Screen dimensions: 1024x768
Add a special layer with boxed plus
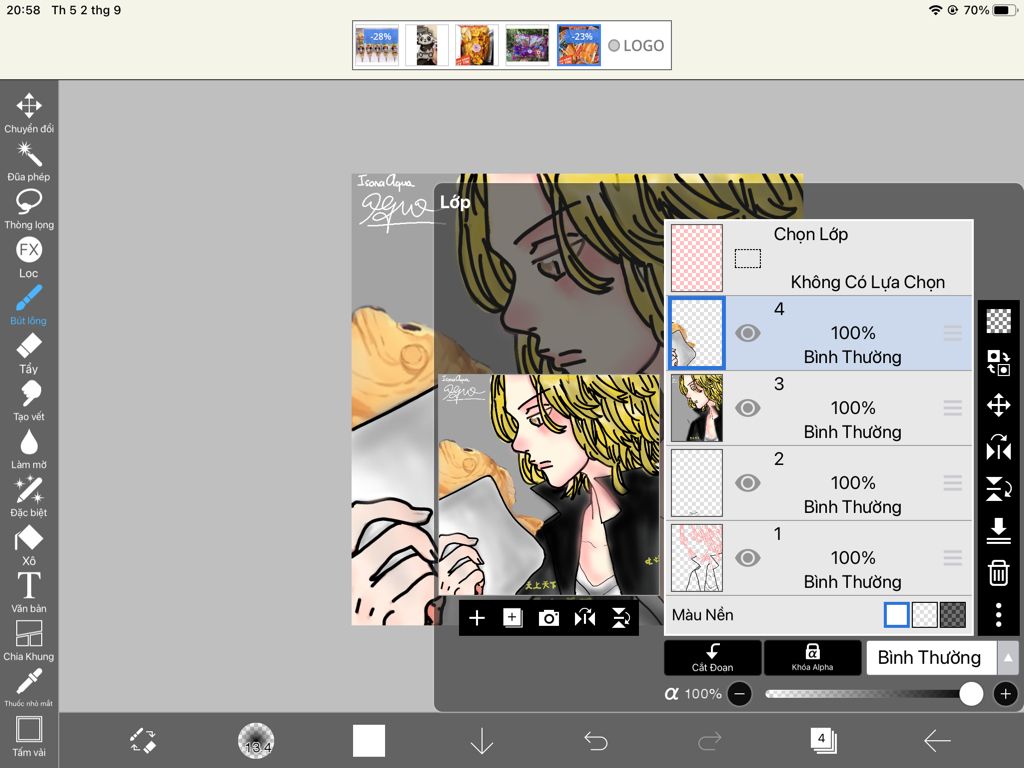(x=513, y=618)
